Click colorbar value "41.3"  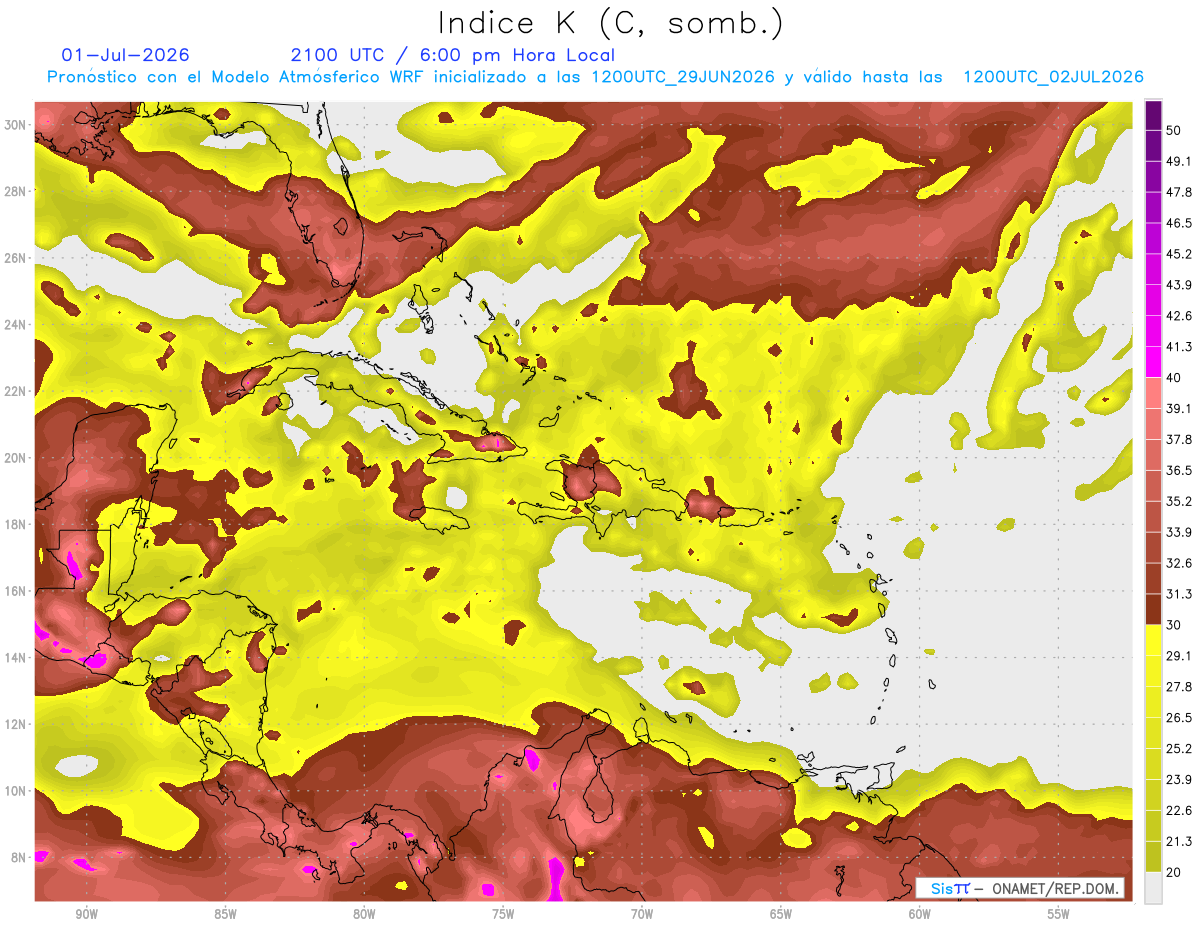1179,347
